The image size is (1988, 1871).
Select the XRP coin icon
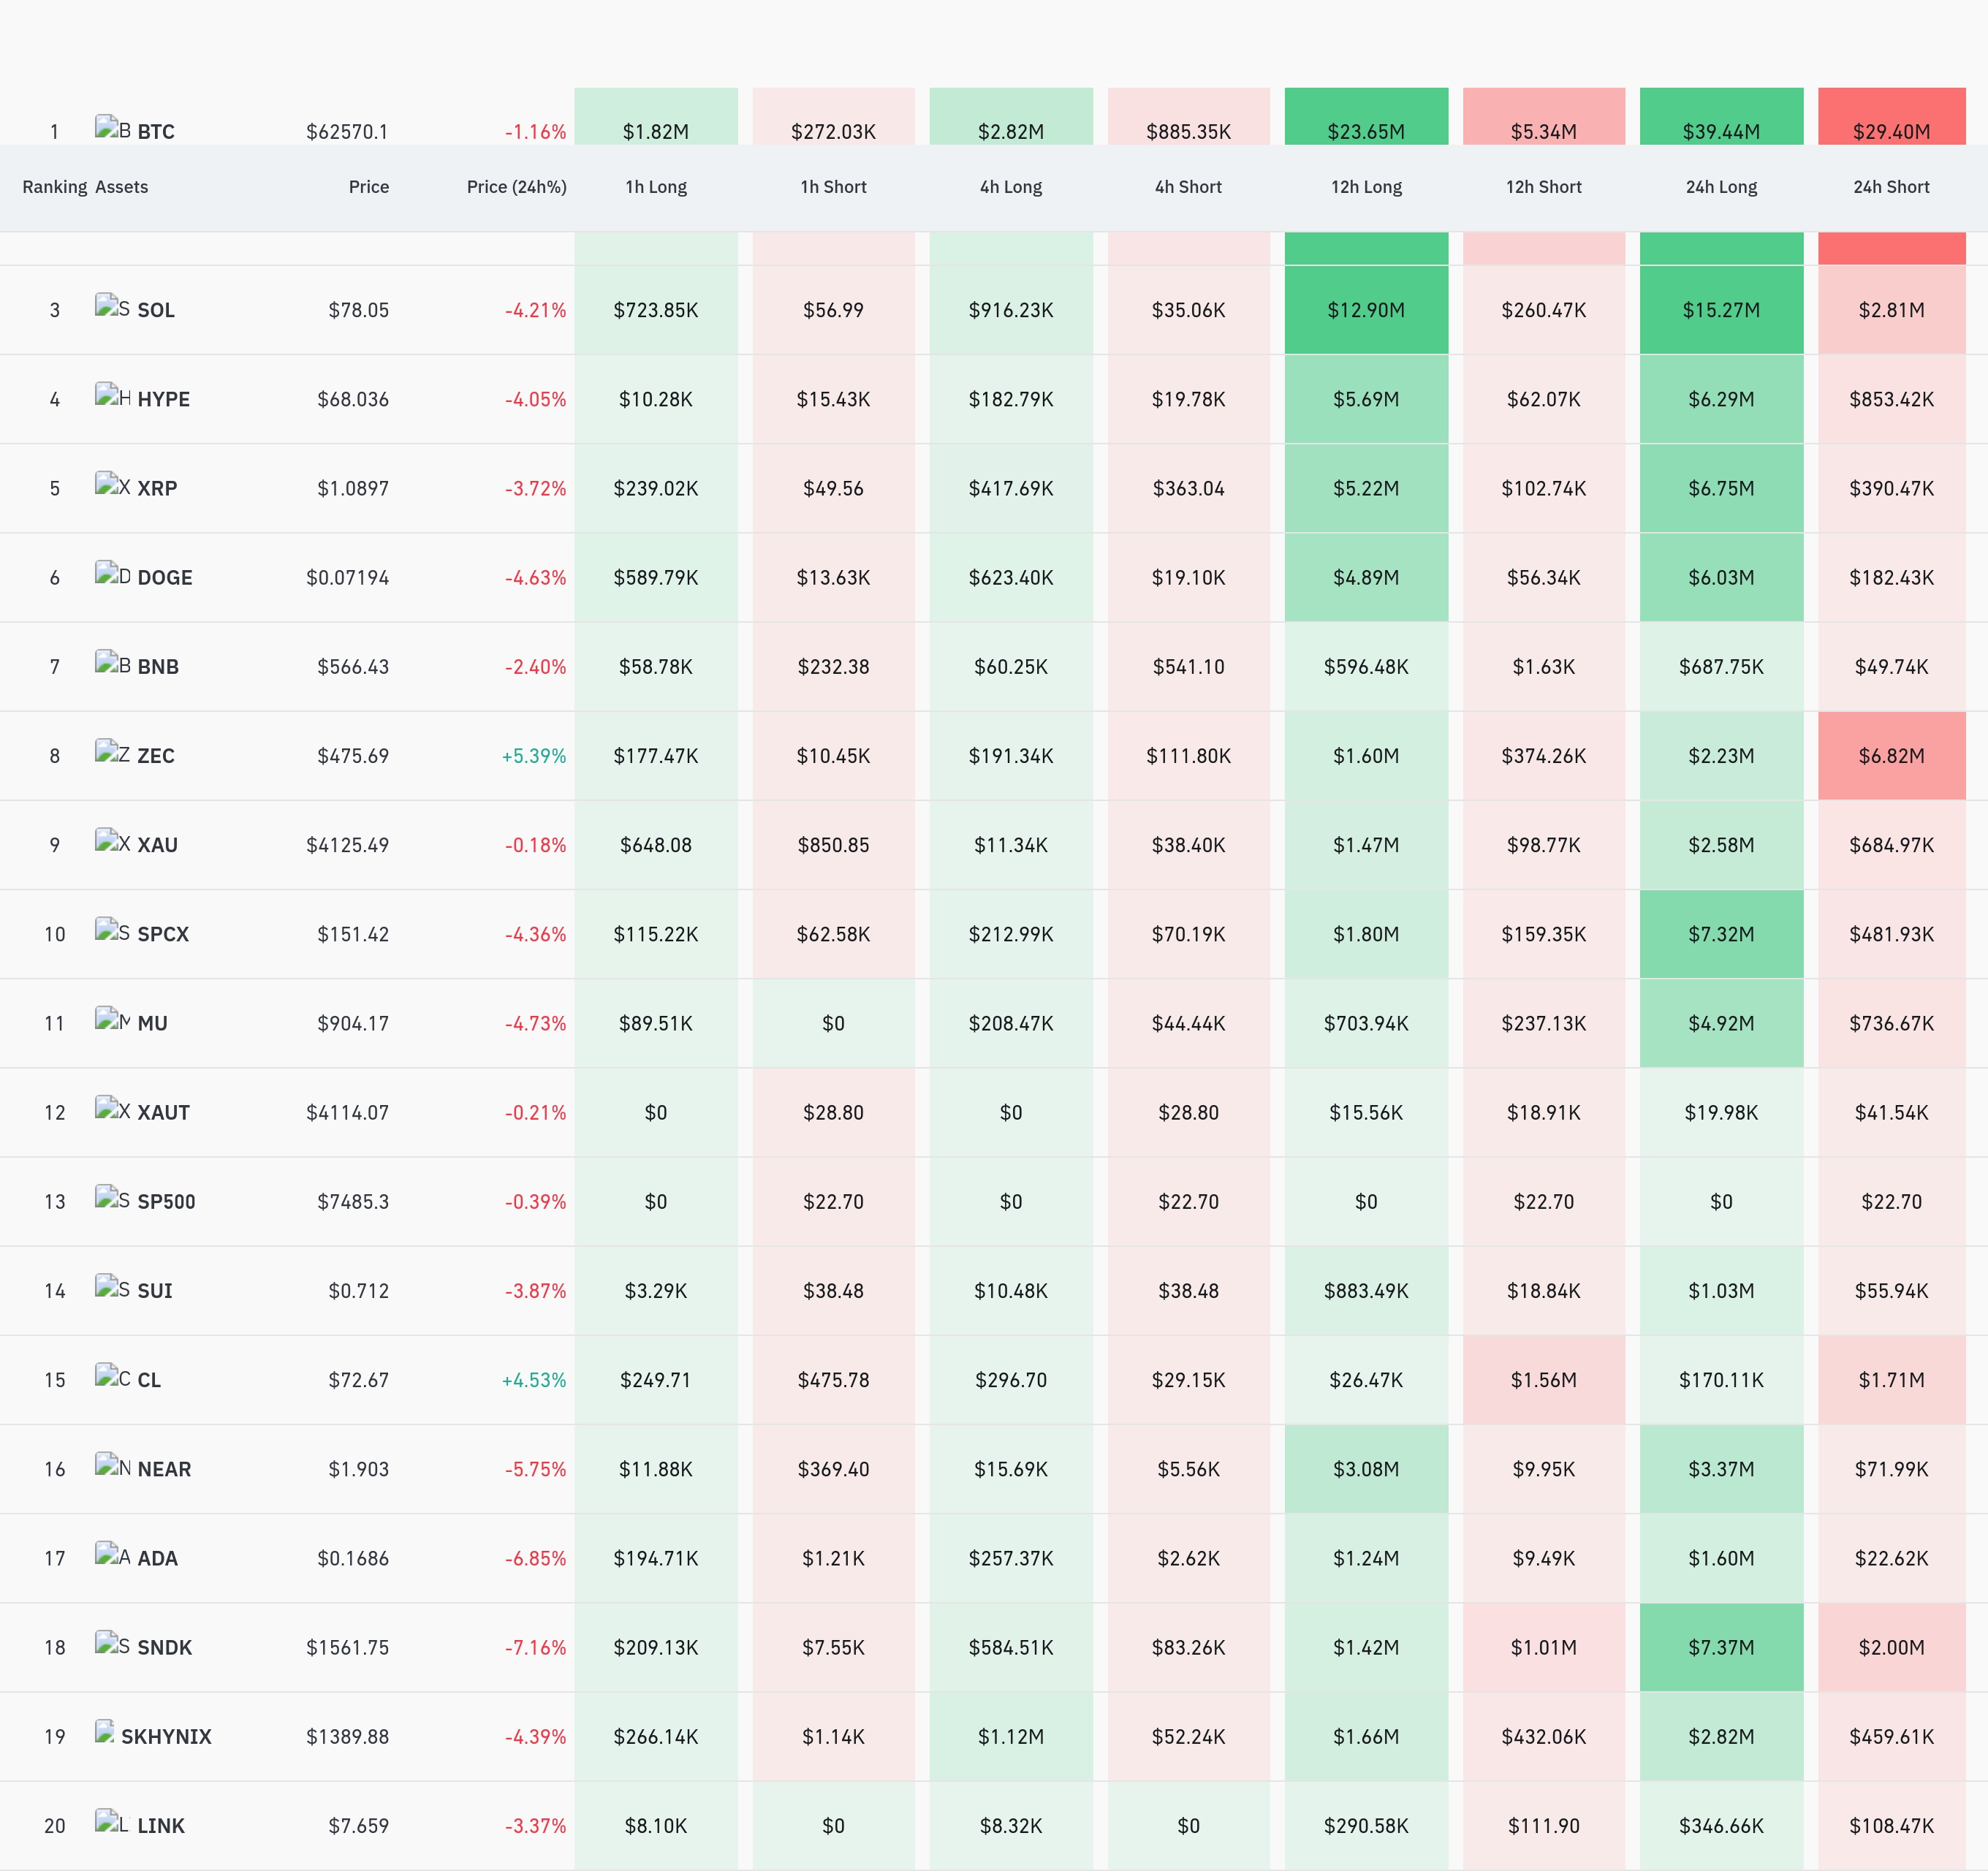click(113, 484)
